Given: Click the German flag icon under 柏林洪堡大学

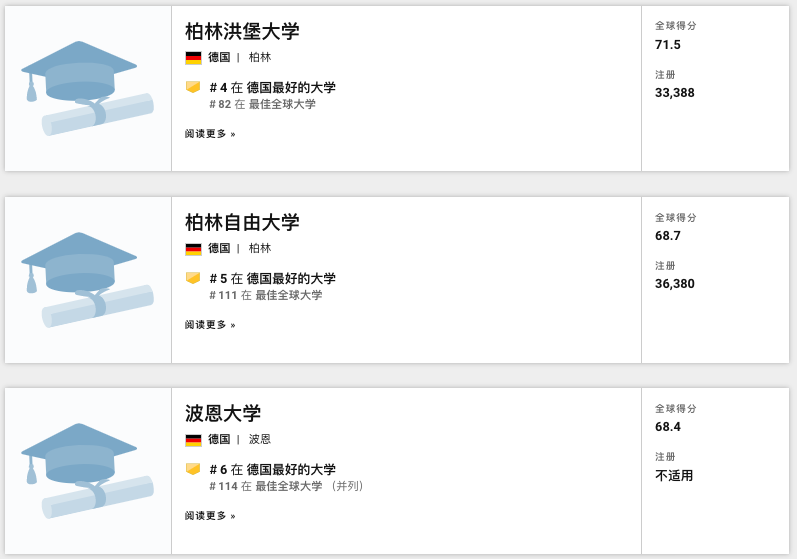Looking at the screenshot, I should click(x=193, y=58).
